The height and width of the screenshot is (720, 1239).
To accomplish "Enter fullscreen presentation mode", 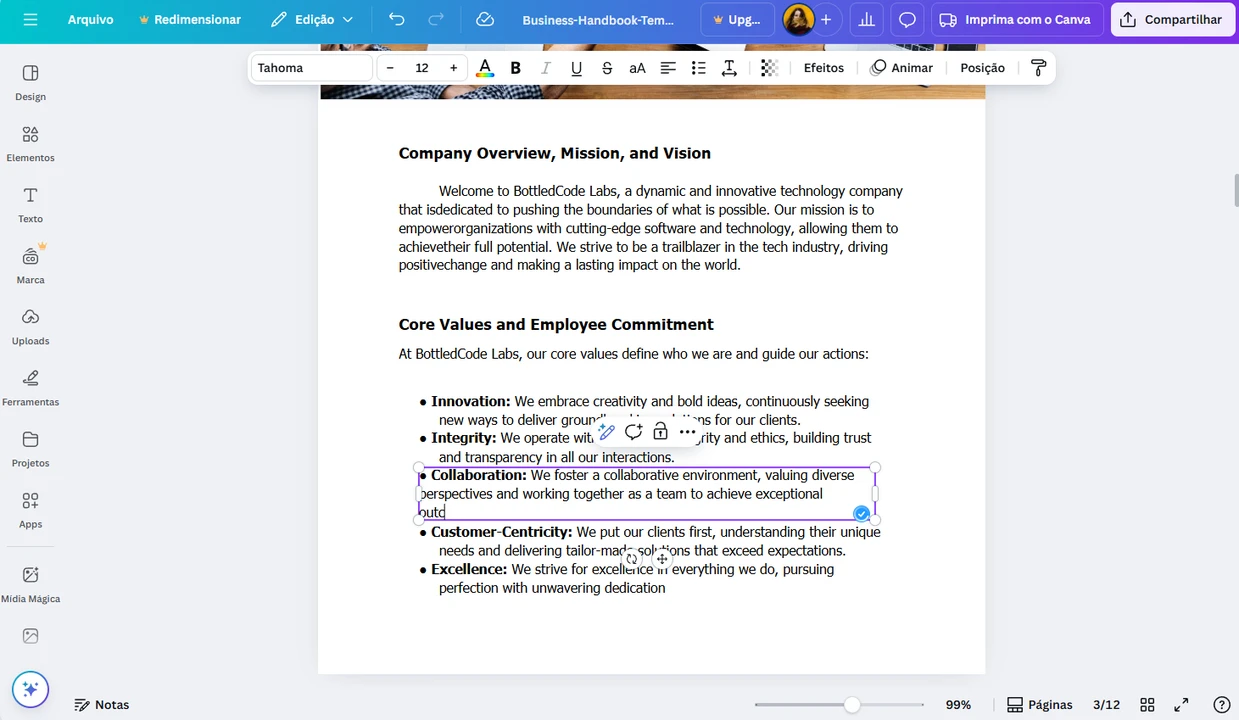I will [x=1181, y=705].
